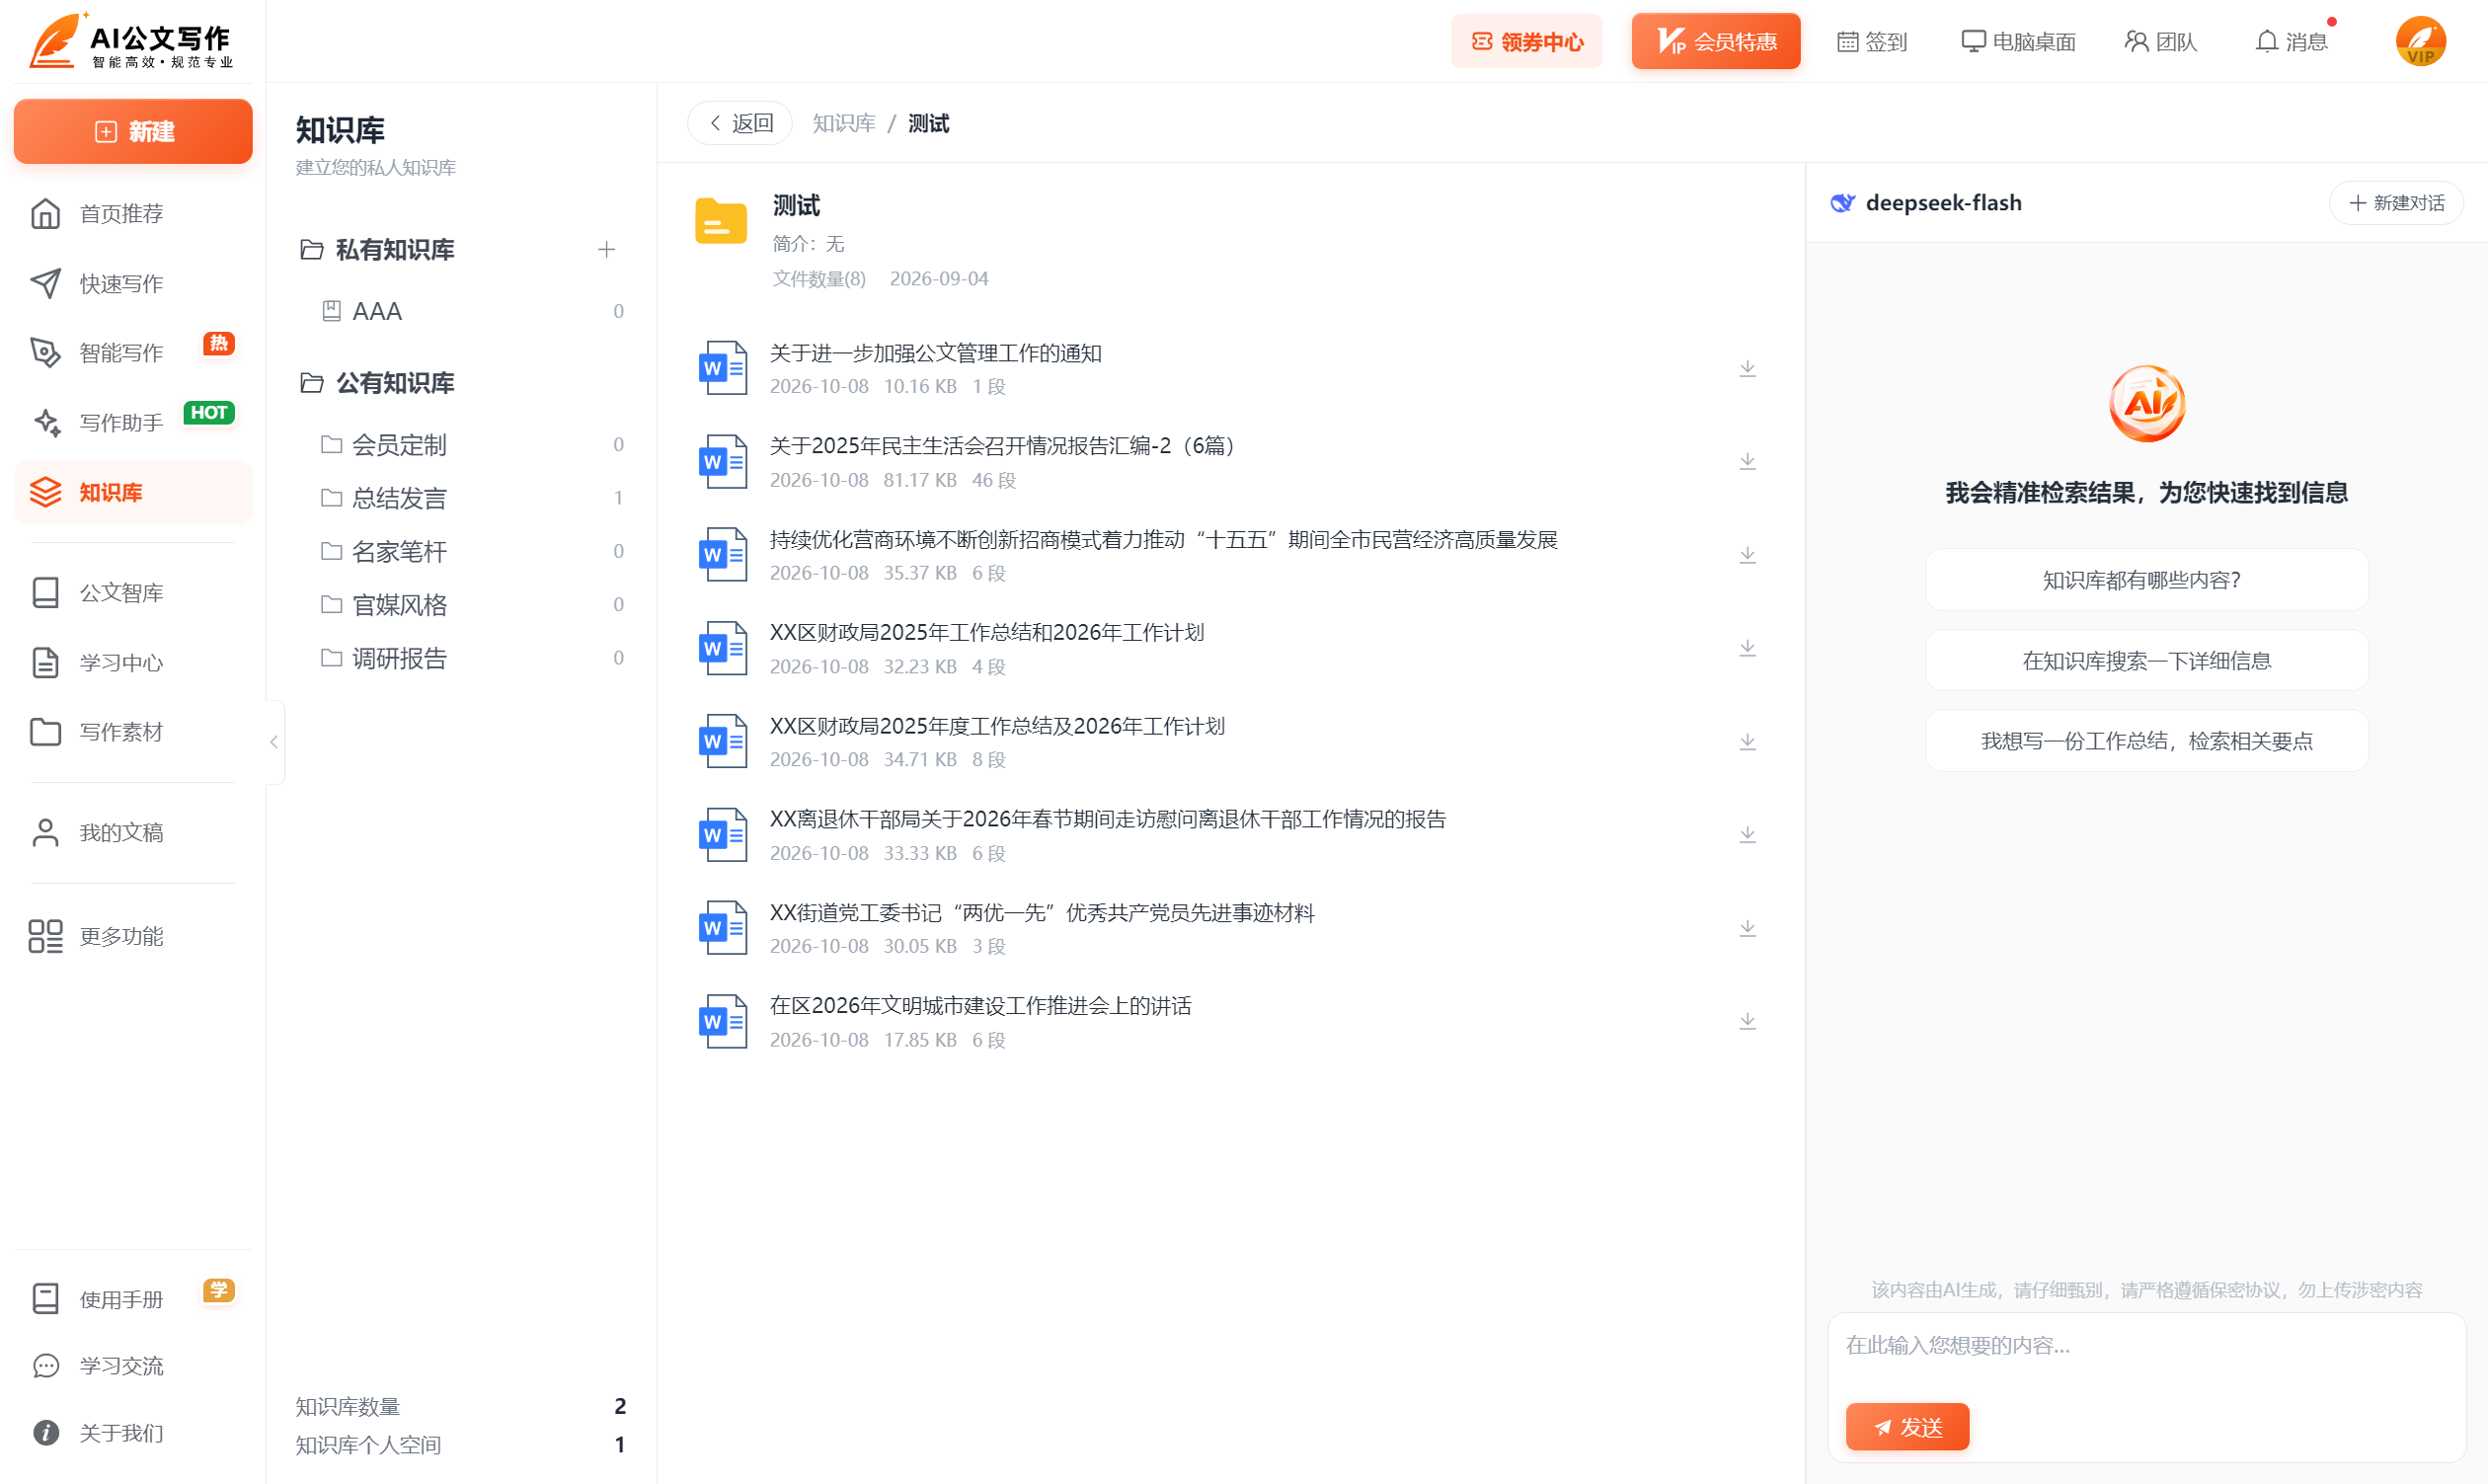The image size is (2488, 1484).
Task: Open document 持续优化营商环境不断创新招商模式
Action: point(1163,539)
